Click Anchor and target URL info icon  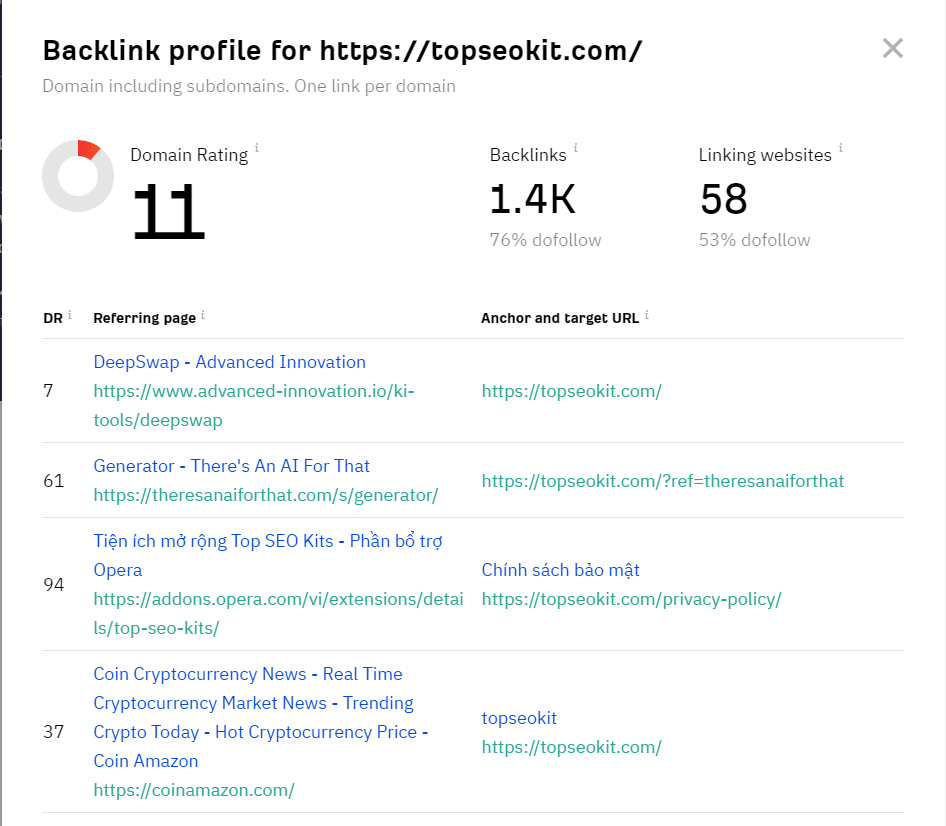tap(647, 314)
